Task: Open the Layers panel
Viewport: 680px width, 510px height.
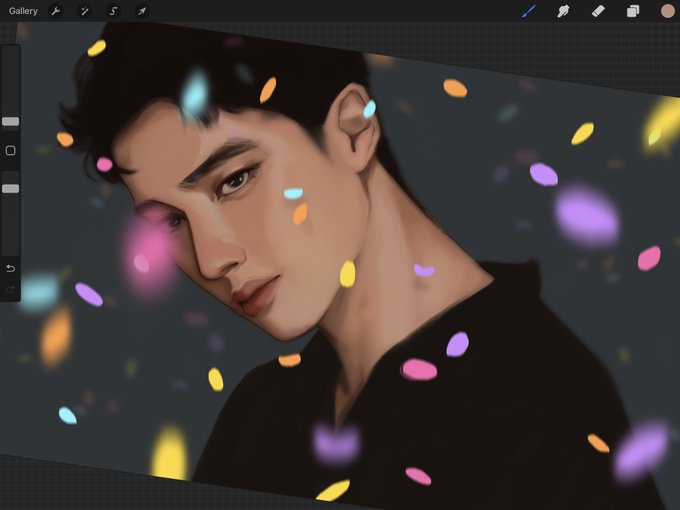Action: [633, 11]
